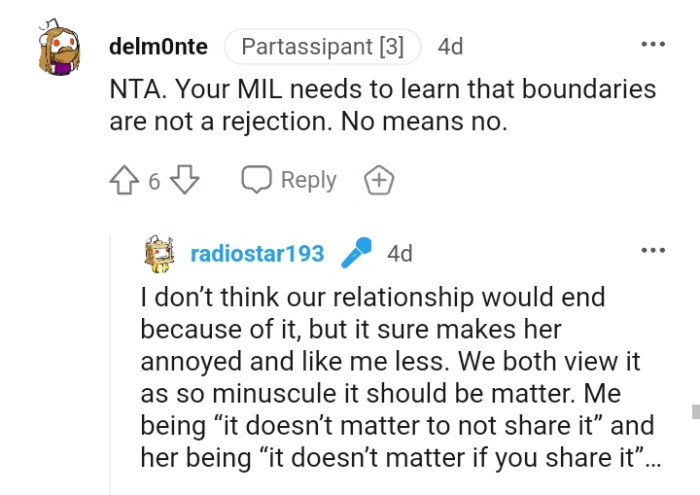Viewport: 700px width, 495px height.
Task: Open the three-dot menu on radiostar193's reply
Action: pos(653,250)
